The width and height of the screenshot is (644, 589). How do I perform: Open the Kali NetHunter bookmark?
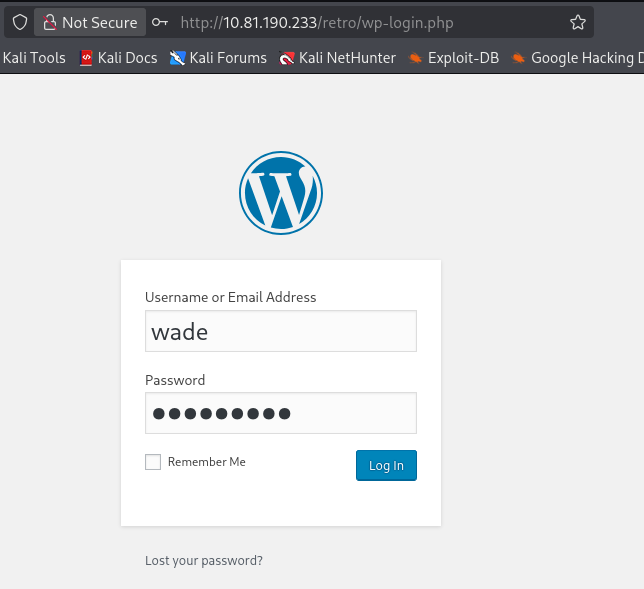coord(338,58)
